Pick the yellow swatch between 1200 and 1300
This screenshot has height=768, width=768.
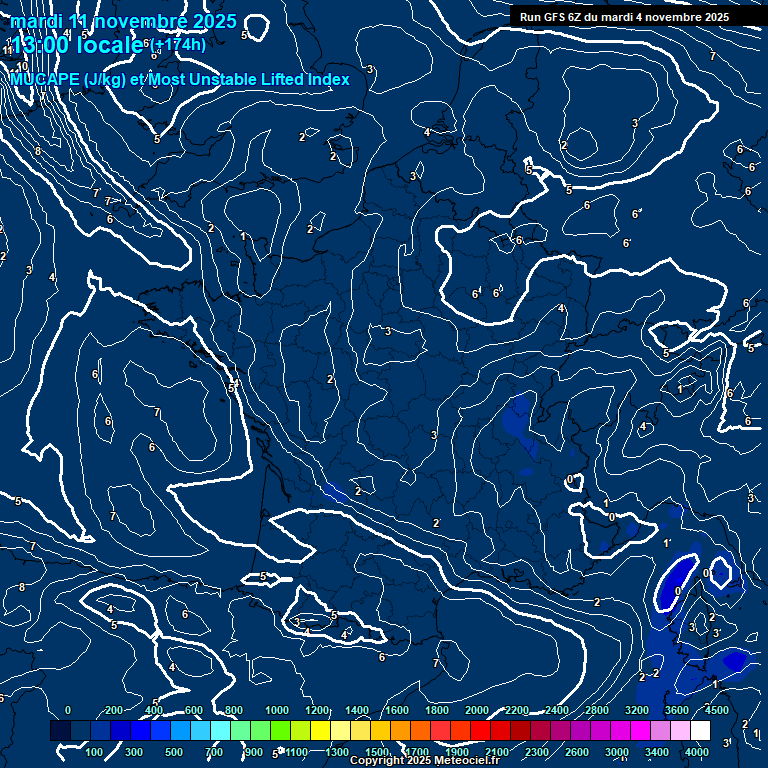tap(321, 730)
